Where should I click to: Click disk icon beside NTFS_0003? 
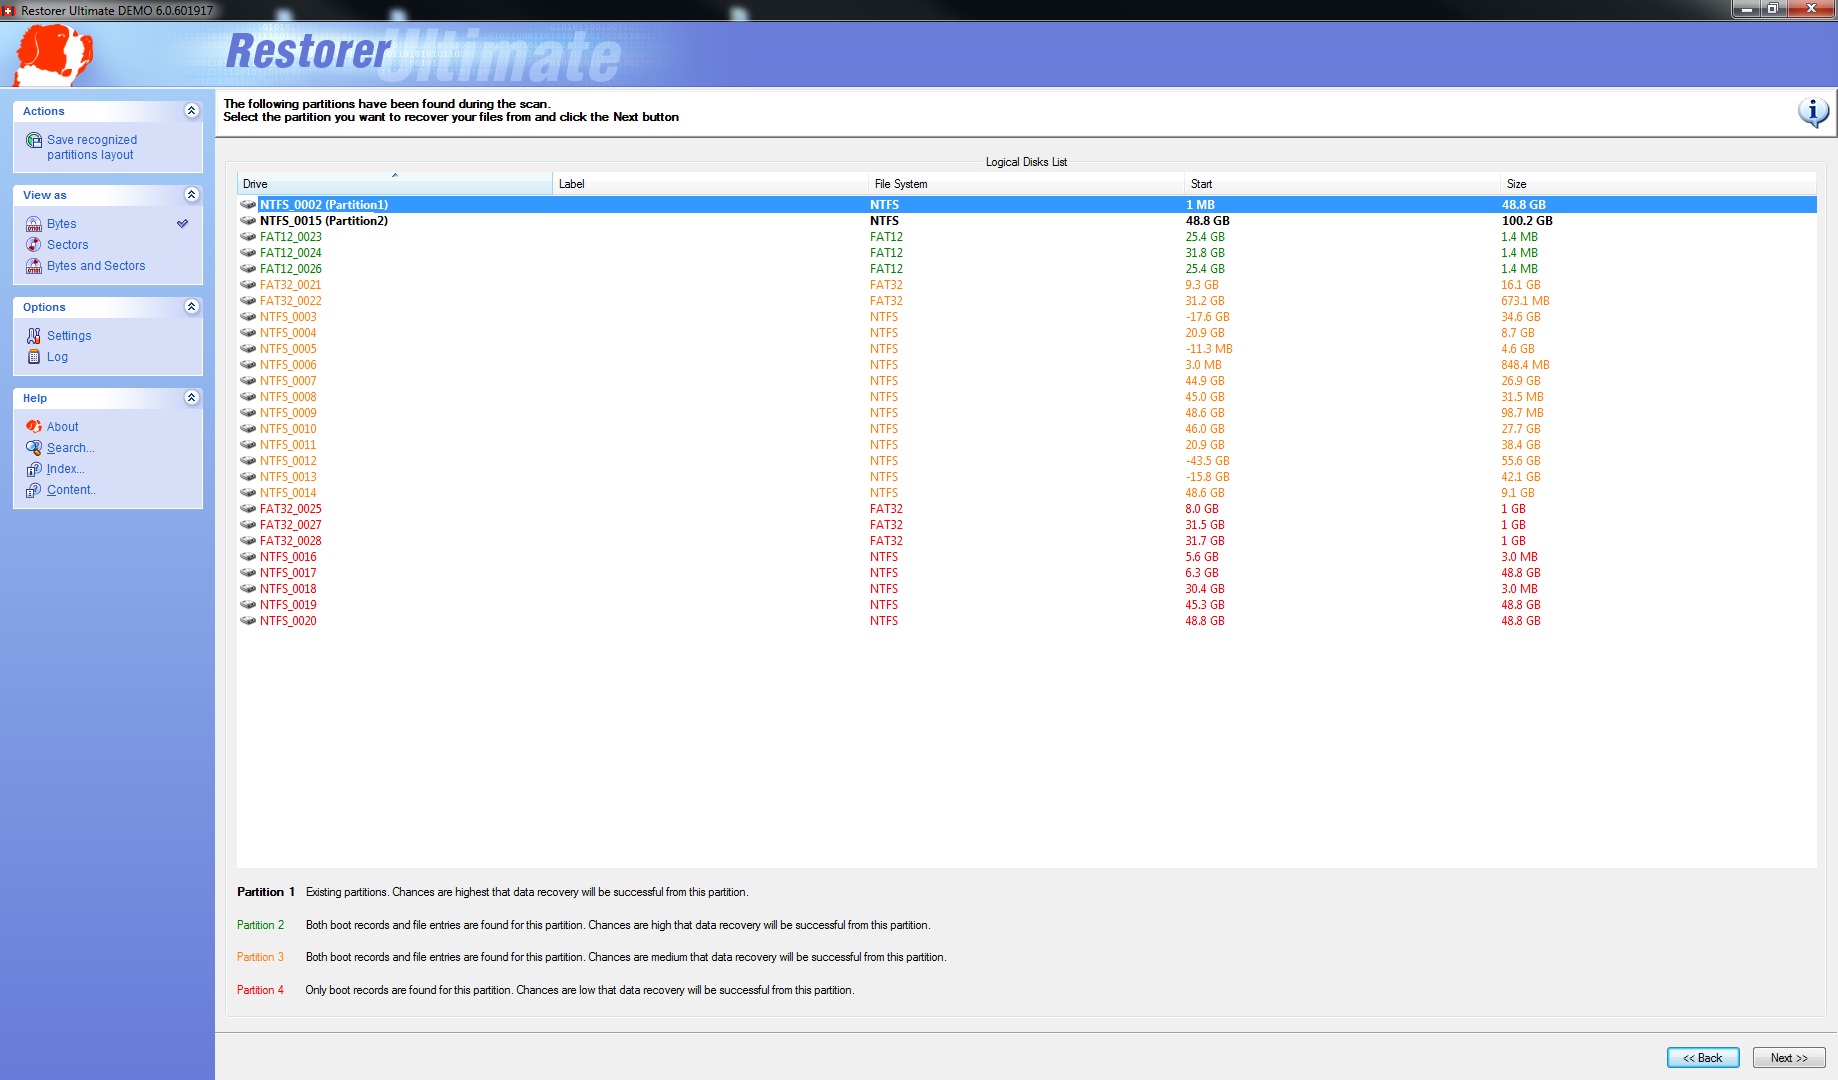[x=248, y=317]
